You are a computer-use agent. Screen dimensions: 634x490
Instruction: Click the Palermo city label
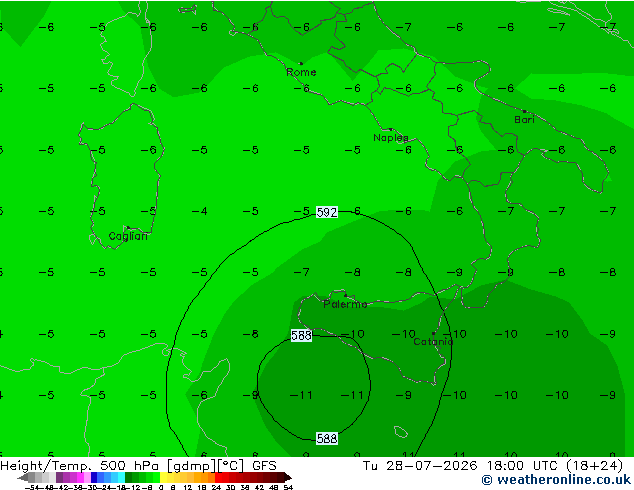345,304
